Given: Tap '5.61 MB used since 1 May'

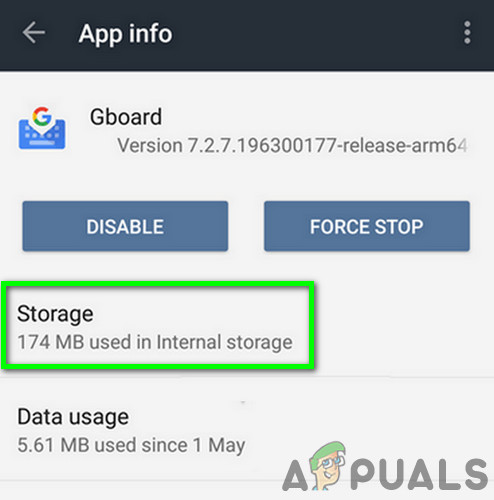Looking at the screenshot, I should point(131,445).
